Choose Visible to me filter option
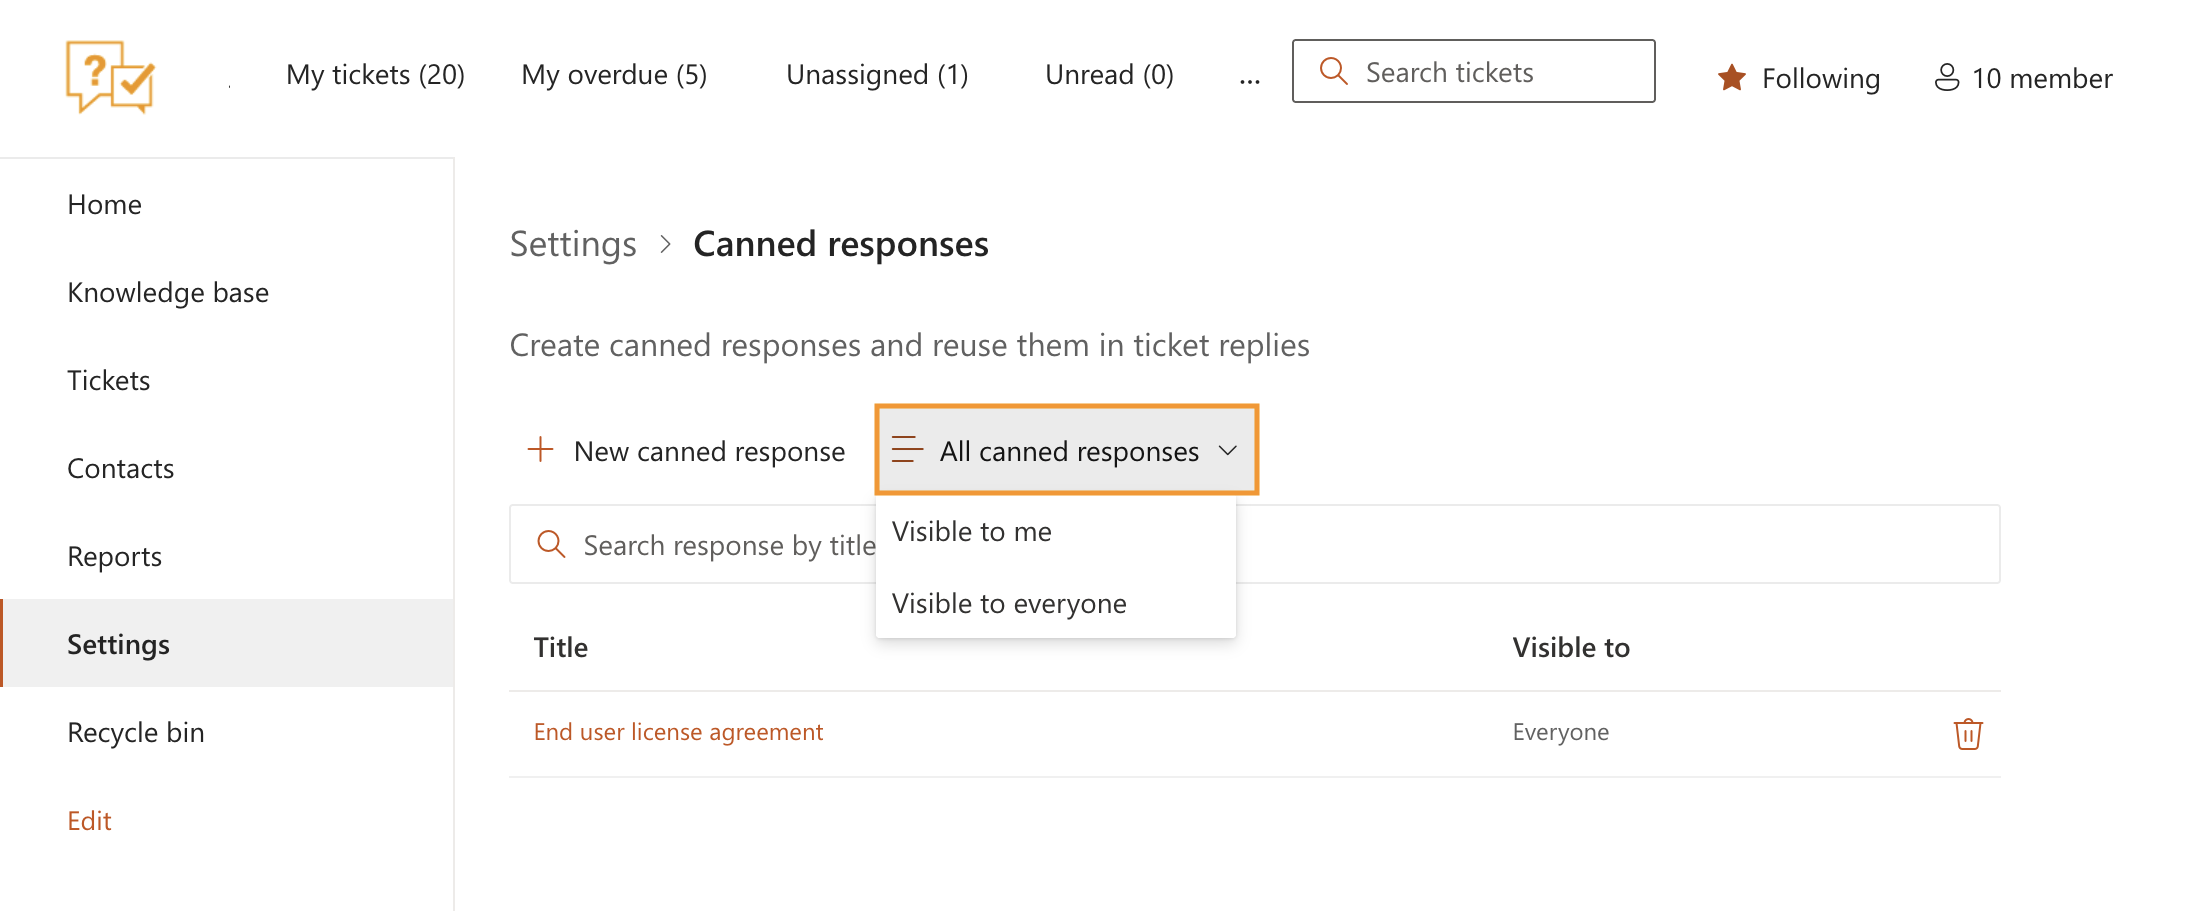This screenshot has height=911, width=2190. coord(1056,531)
